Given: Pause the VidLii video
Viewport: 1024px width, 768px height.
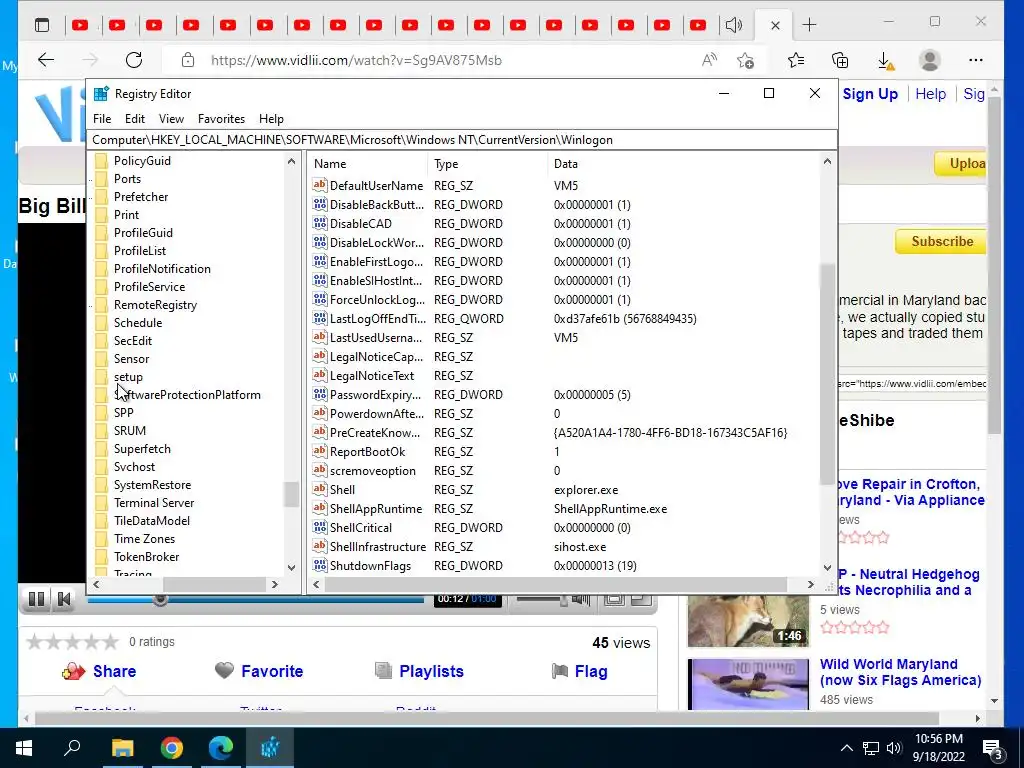Looking at the screenshot, I should pyautogui.click(x=37, y=599).
